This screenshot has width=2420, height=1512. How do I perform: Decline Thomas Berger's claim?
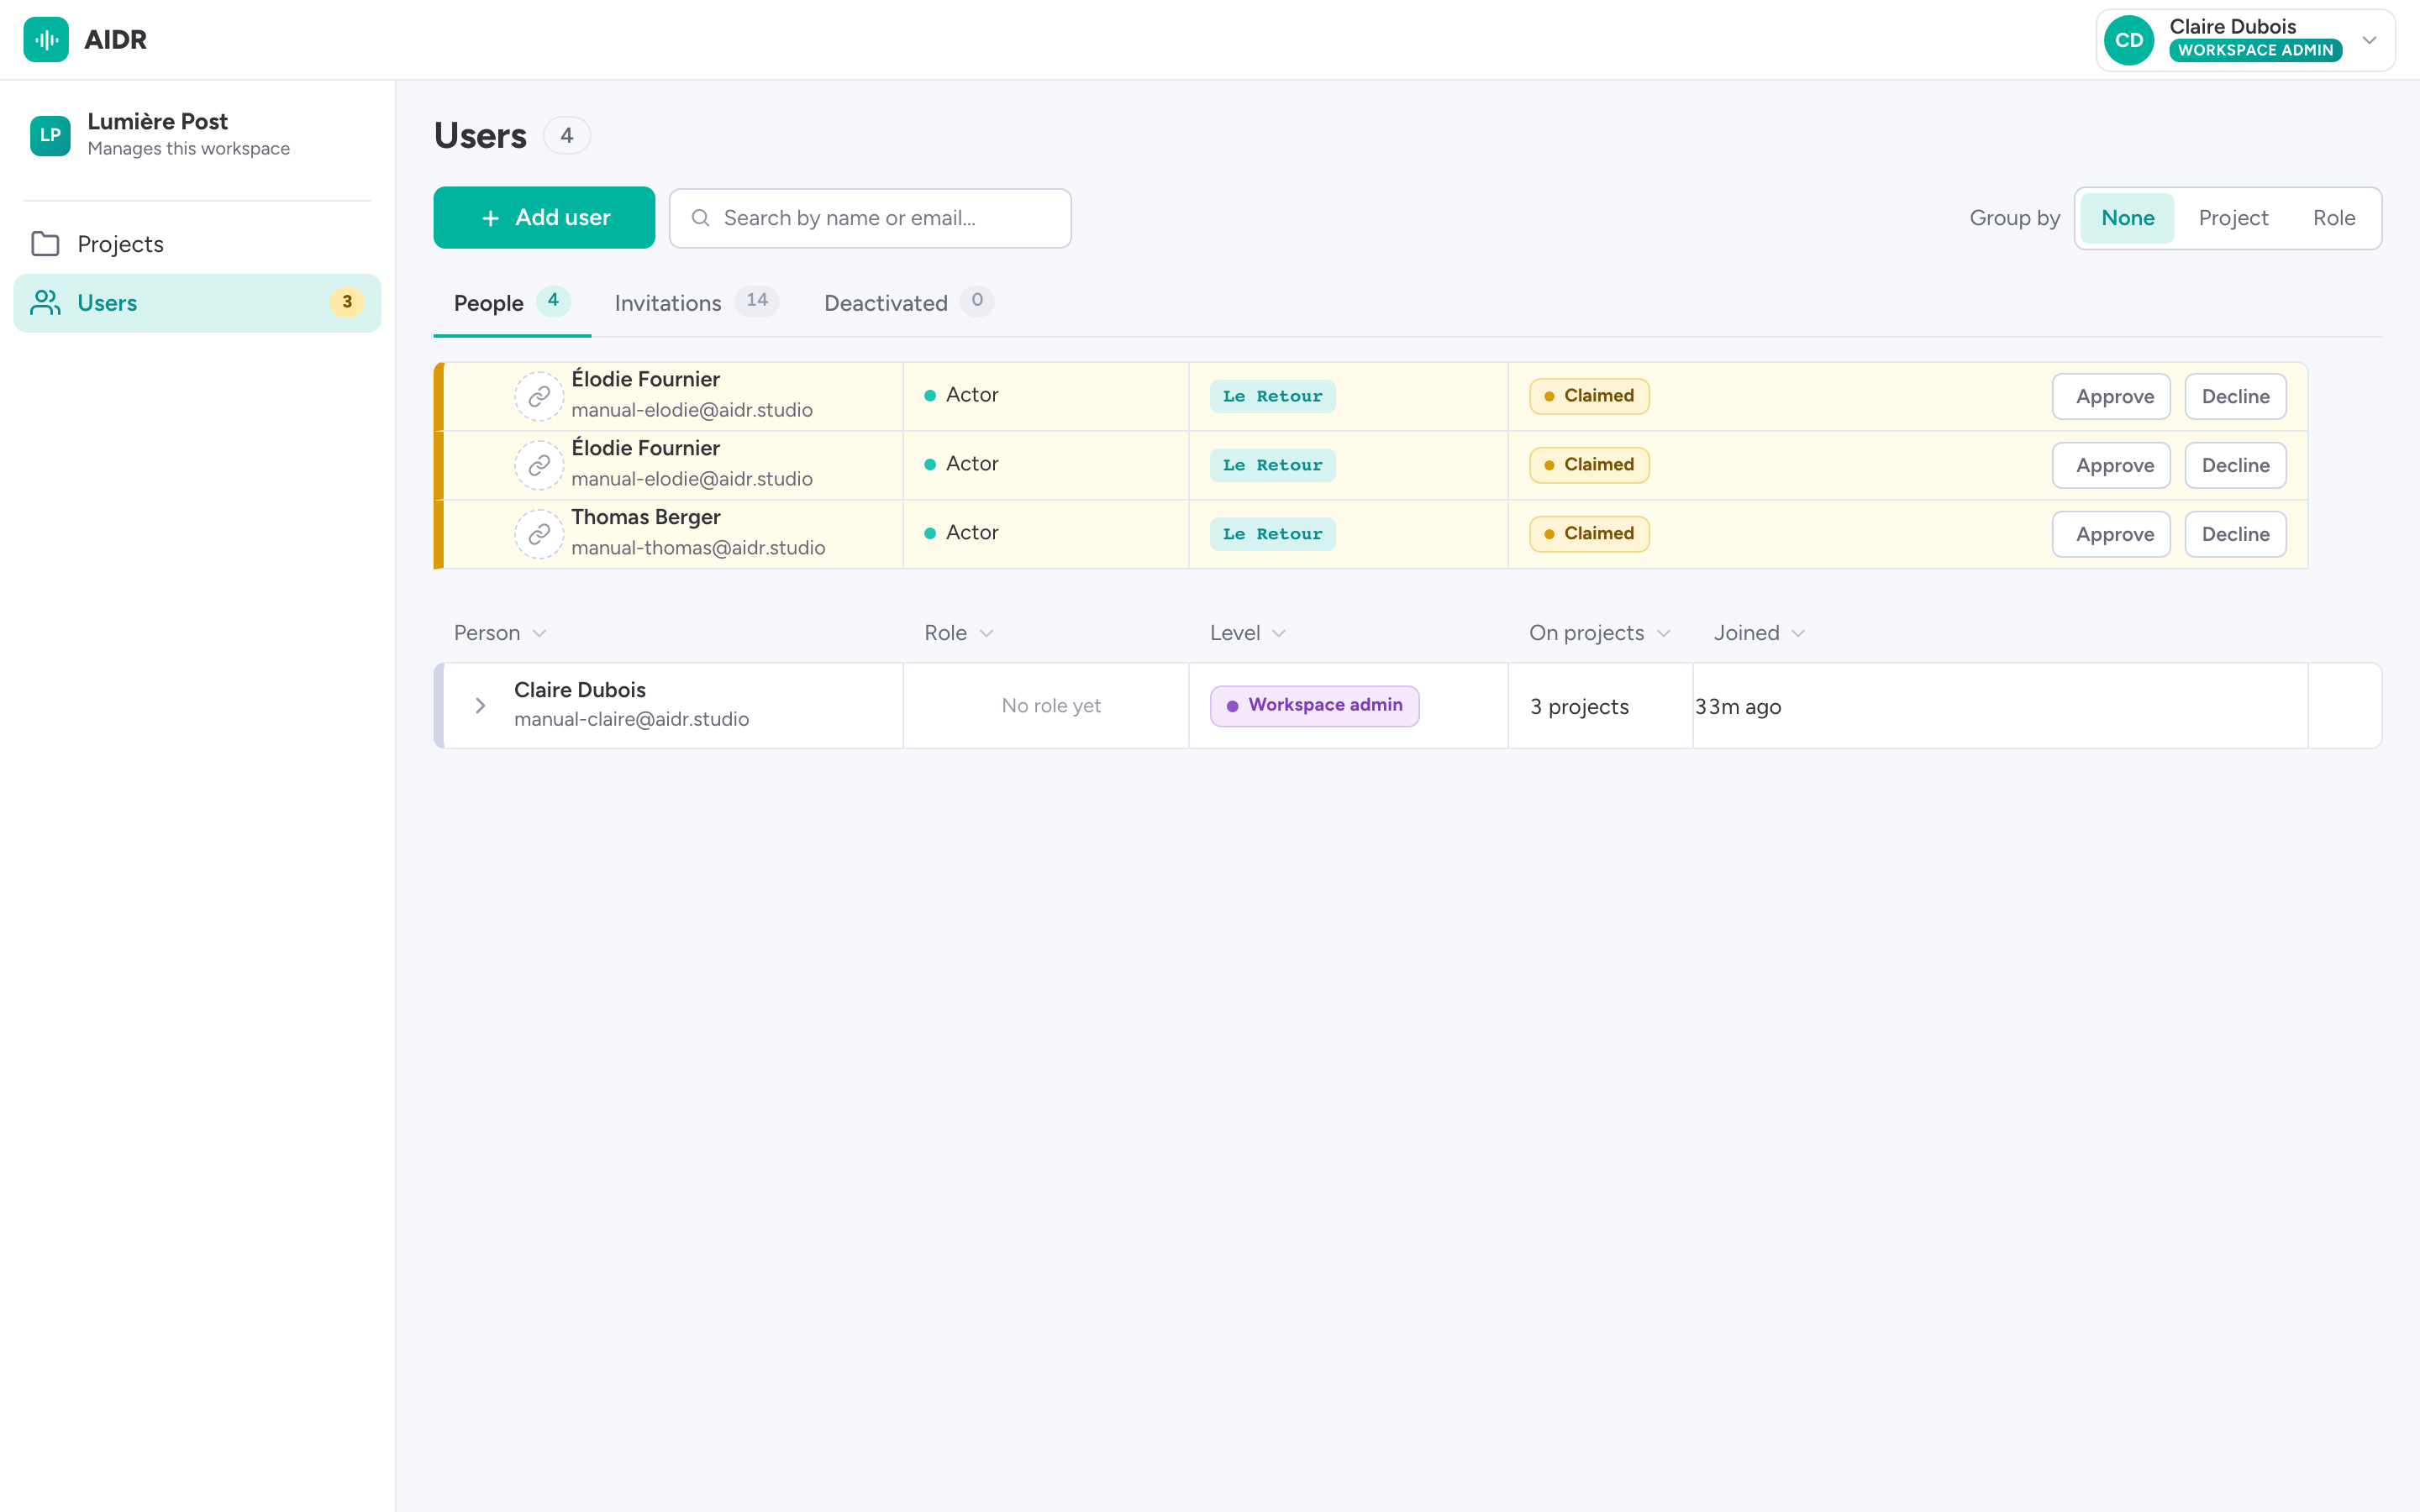pyautogui.click(x=2235, y=534)
